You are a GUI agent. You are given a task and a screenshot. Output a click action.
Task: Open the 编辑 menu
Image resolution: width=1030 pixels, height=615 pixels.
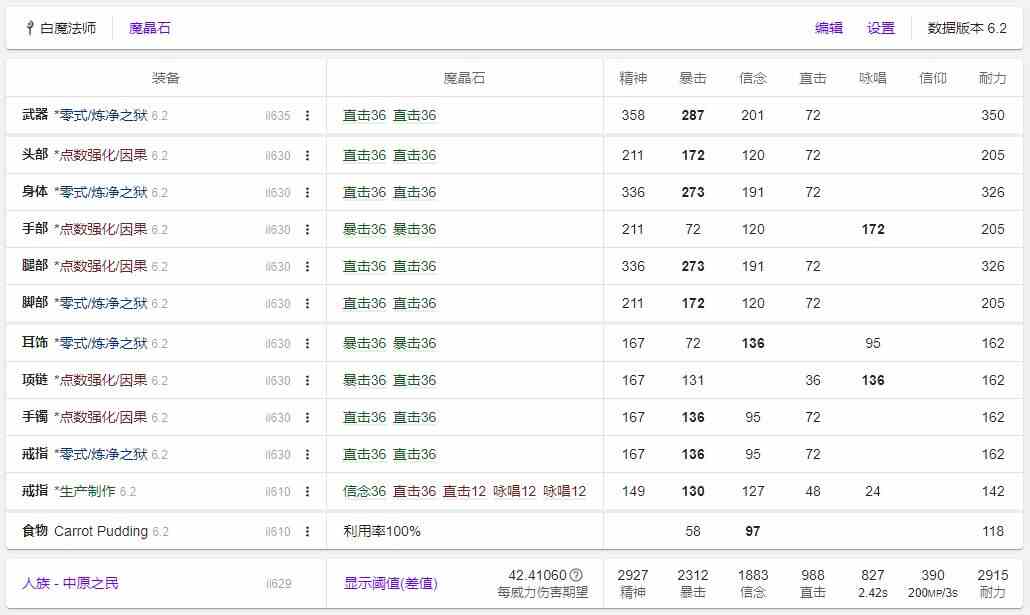(x=829, y=28)
